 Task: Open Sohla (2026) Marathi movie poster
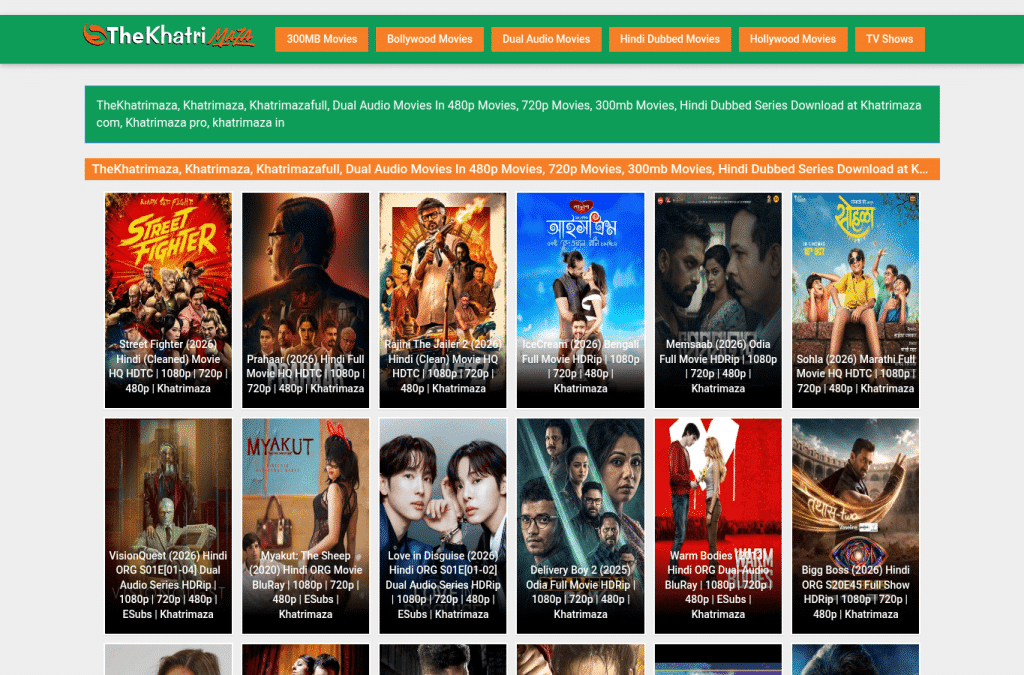coord(856,300)
